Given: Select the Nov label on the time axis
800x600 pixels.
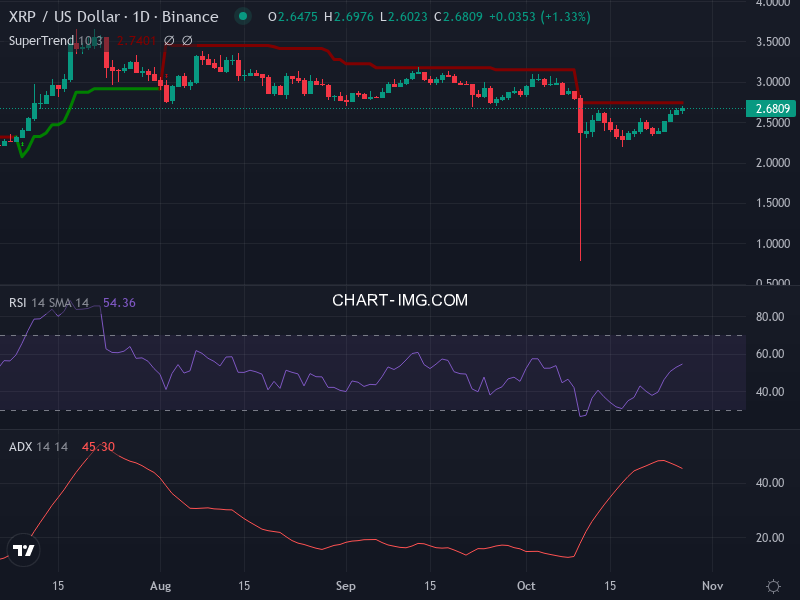Looking at the screenshot, I should (x=712, y=586).
